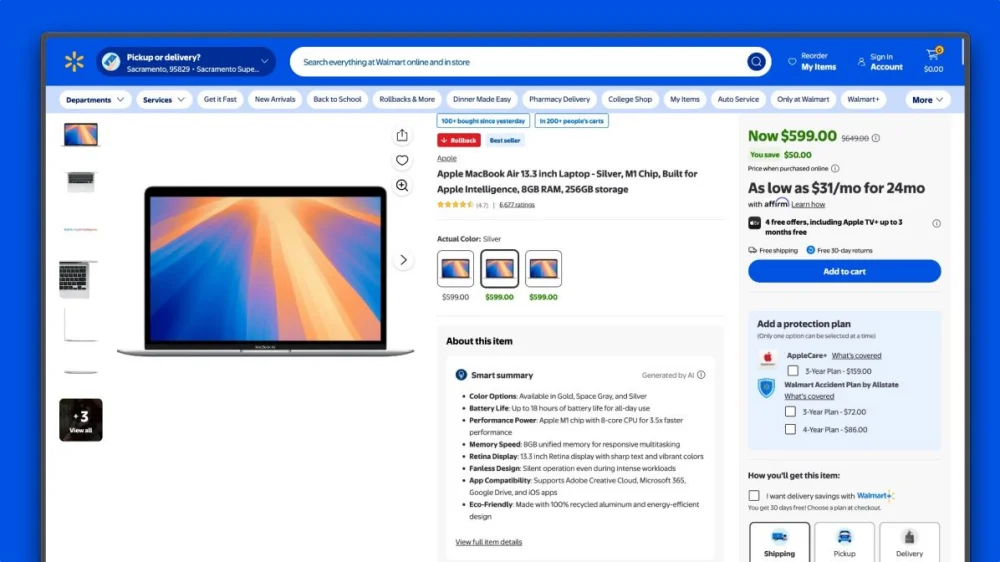Open the shopping cart icon
Viewport: 1000px width, 562px height.
pos(933,55)
